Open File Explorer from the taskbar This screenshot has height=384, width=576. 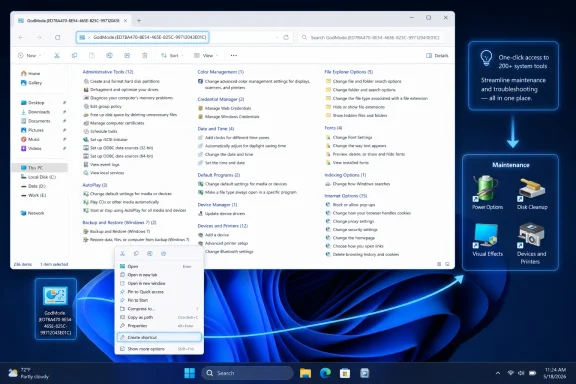pos(305,373)
